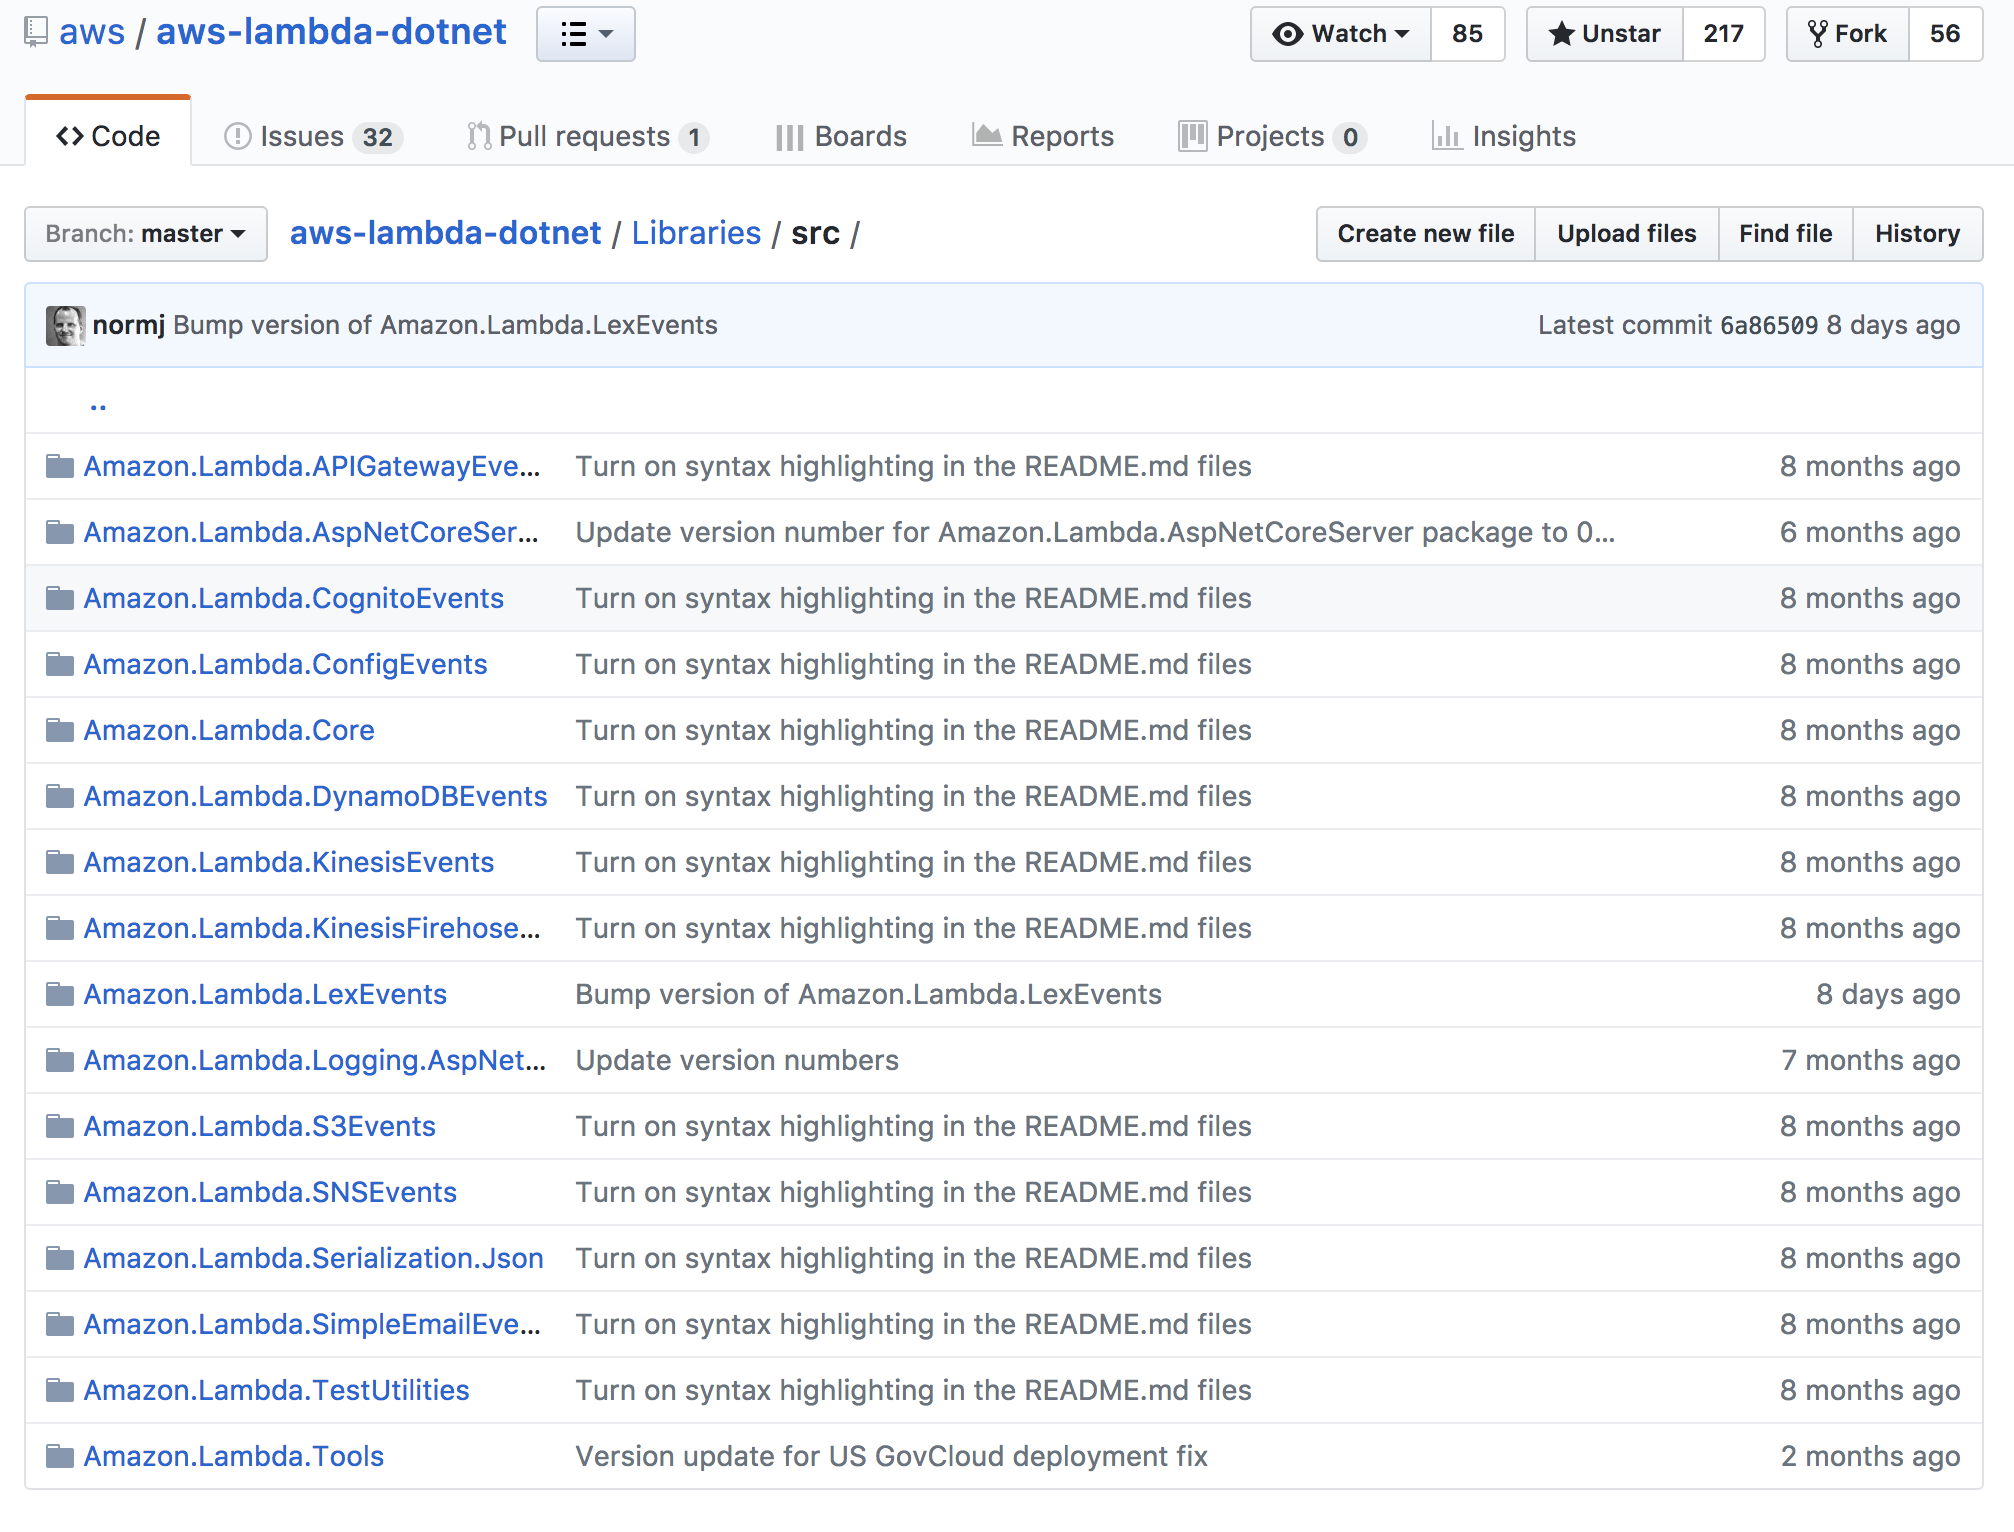Unstar the repository
Viewport: 2014px width, 1532px height.
tap(1605, 34)
